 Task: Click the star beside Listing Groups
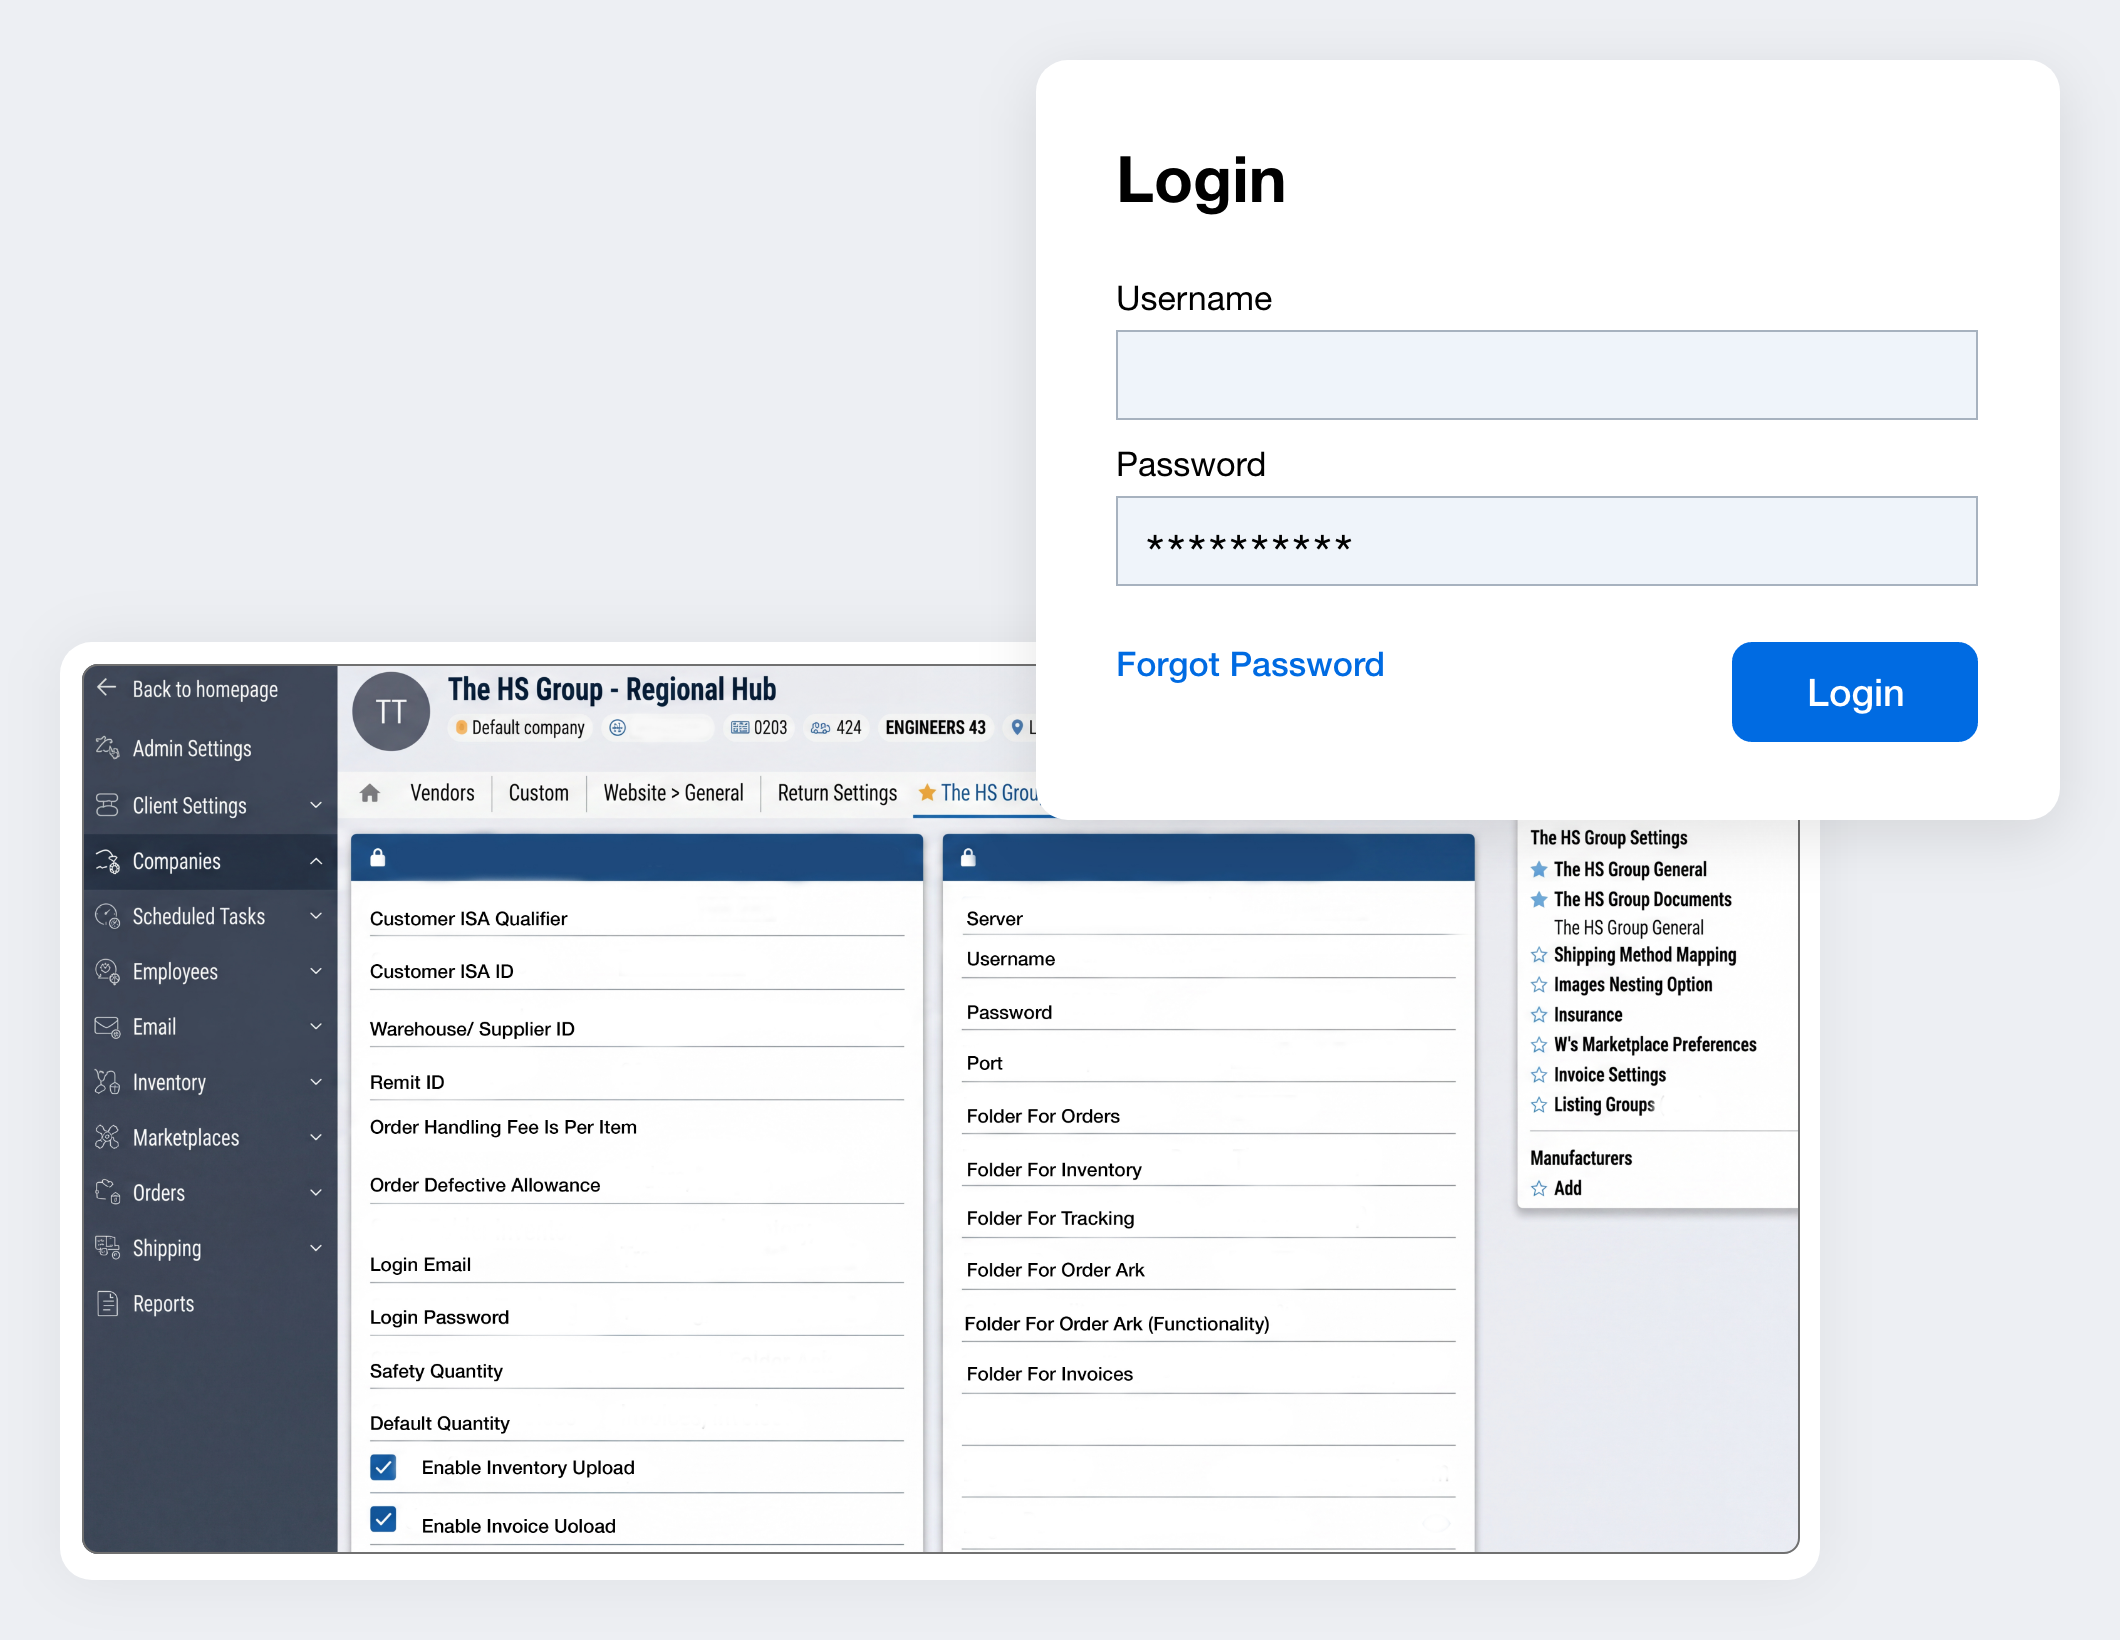[x=1539, y=1105]
